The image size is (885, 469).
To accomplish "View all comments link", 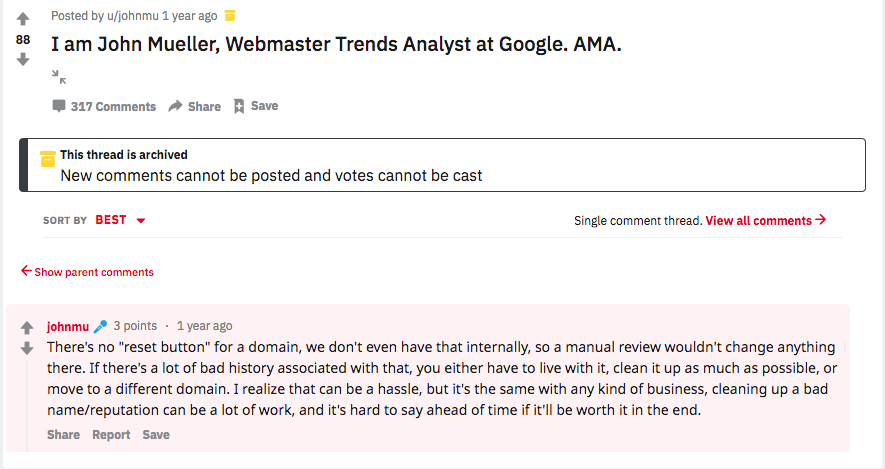I will coord(765,220).
